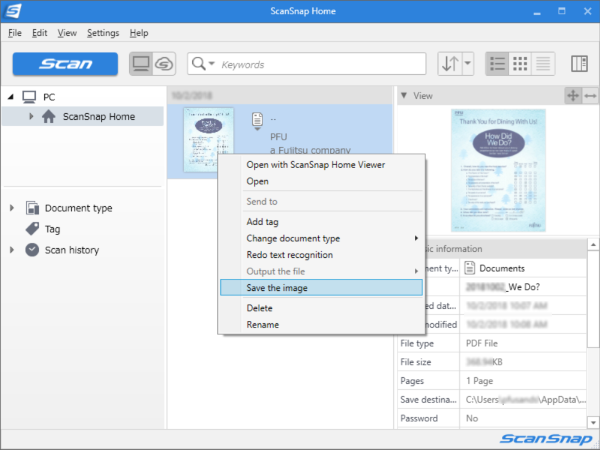Click the Scan history checkmark icon
This screenshot has width=600, height=450.
coord(32,250)
